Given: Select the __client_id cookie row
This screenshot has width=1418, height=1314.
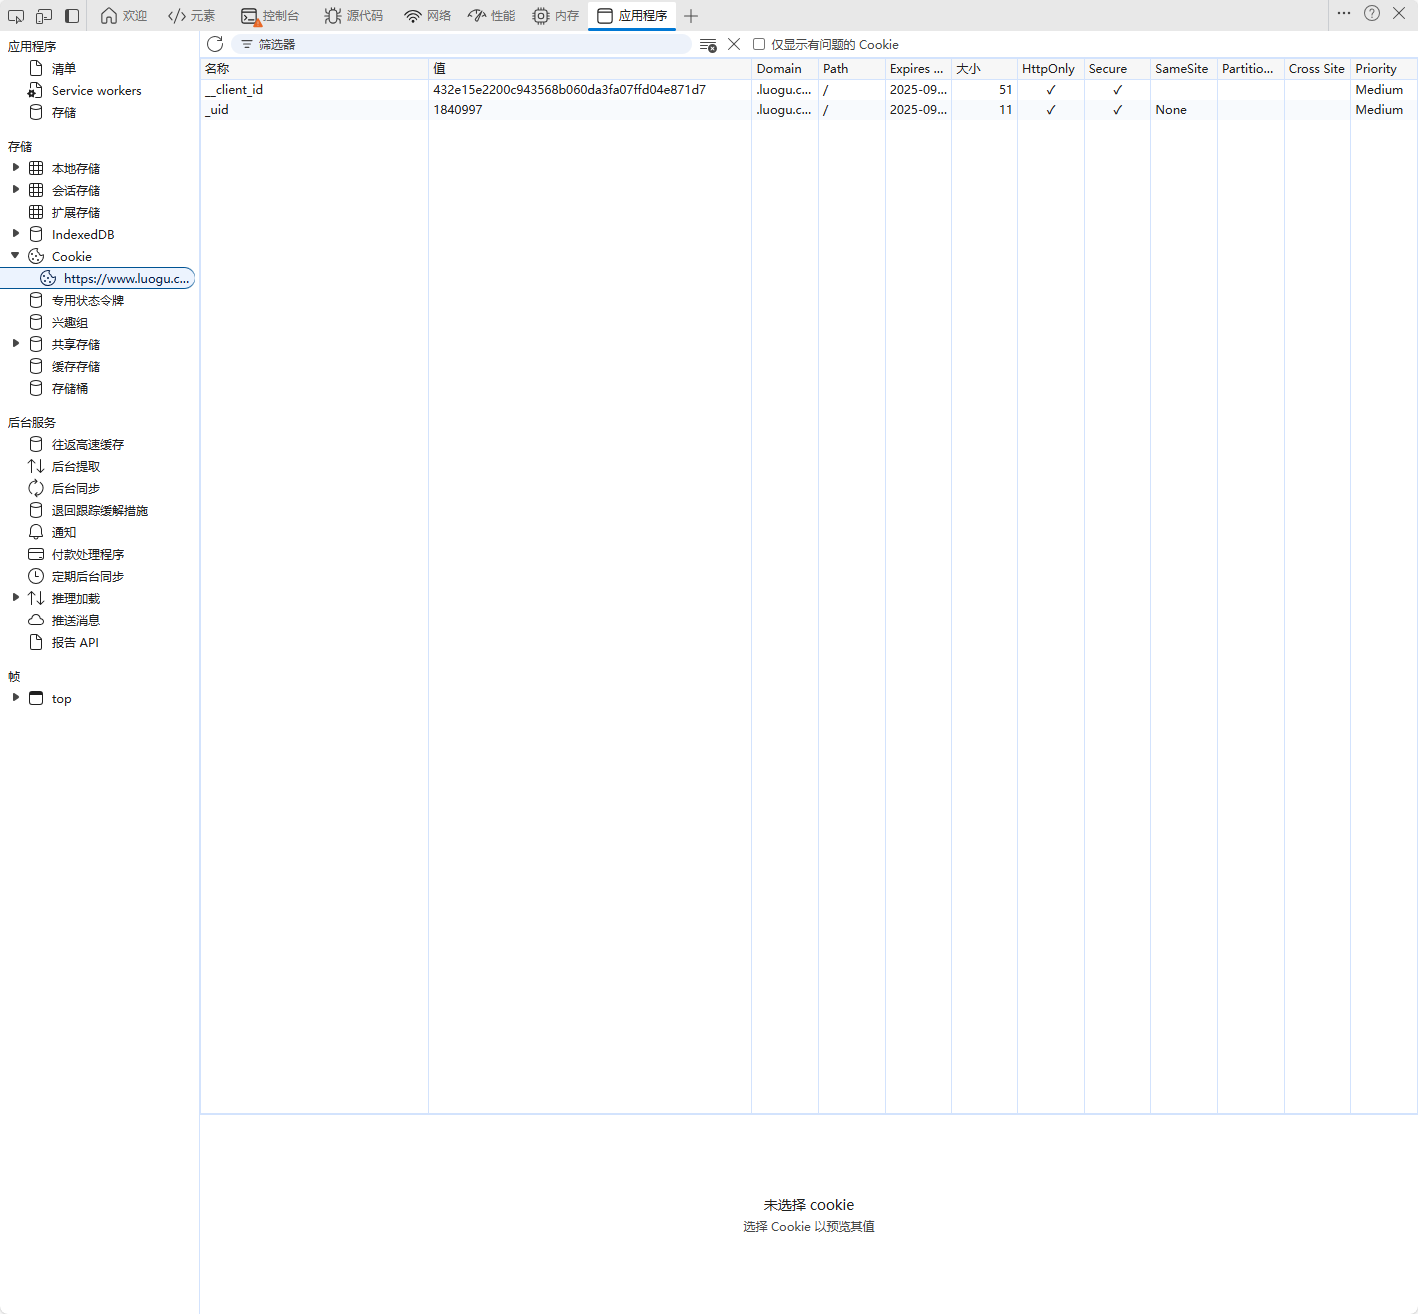Looking at the screenshot, I should pyautogui.click(x=315, y=90).
